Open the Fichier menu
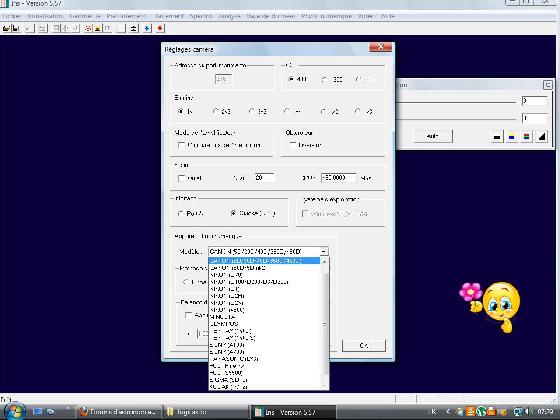 pyautogui.click(x=11, y=16)
